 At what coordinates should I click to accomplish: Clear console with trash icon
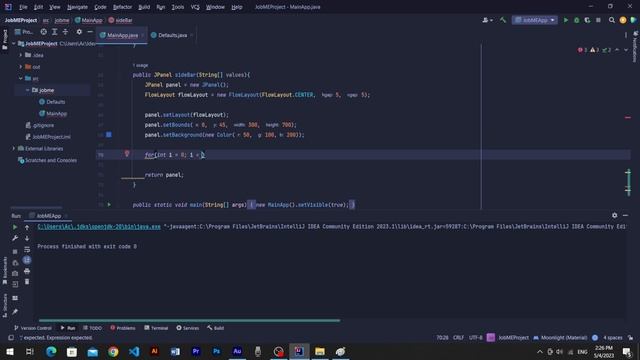pyautogui.click(x=27, y=282)
